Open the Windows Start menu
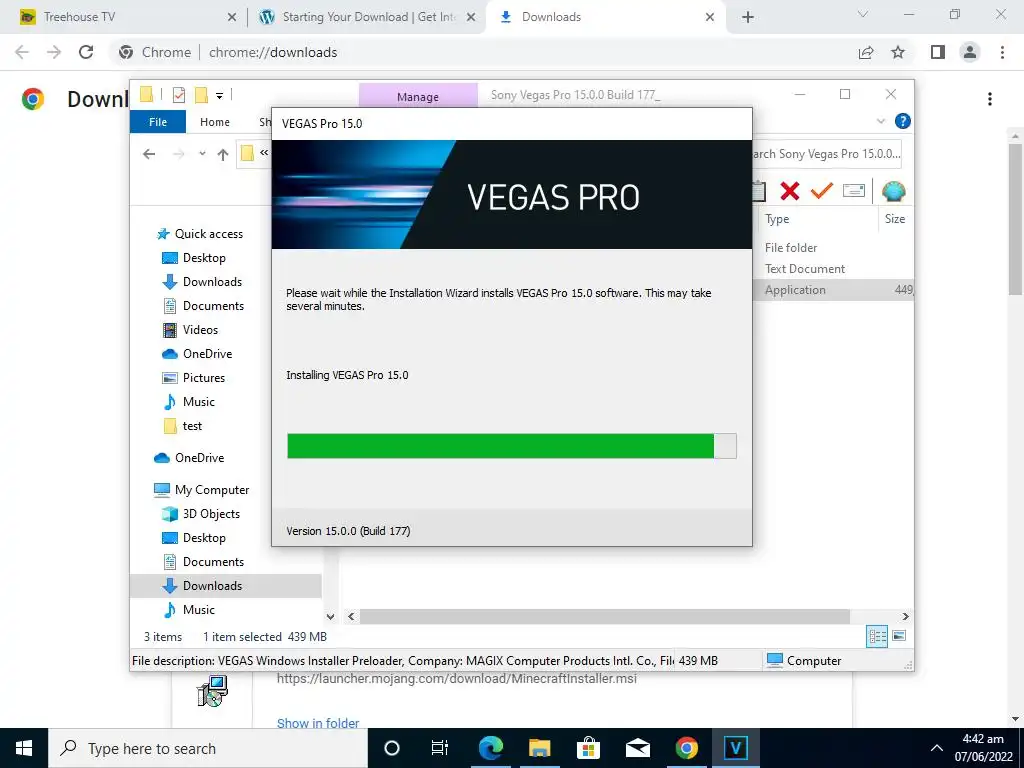The height and width of the screenshot is (768, 1024). point(24,748)
